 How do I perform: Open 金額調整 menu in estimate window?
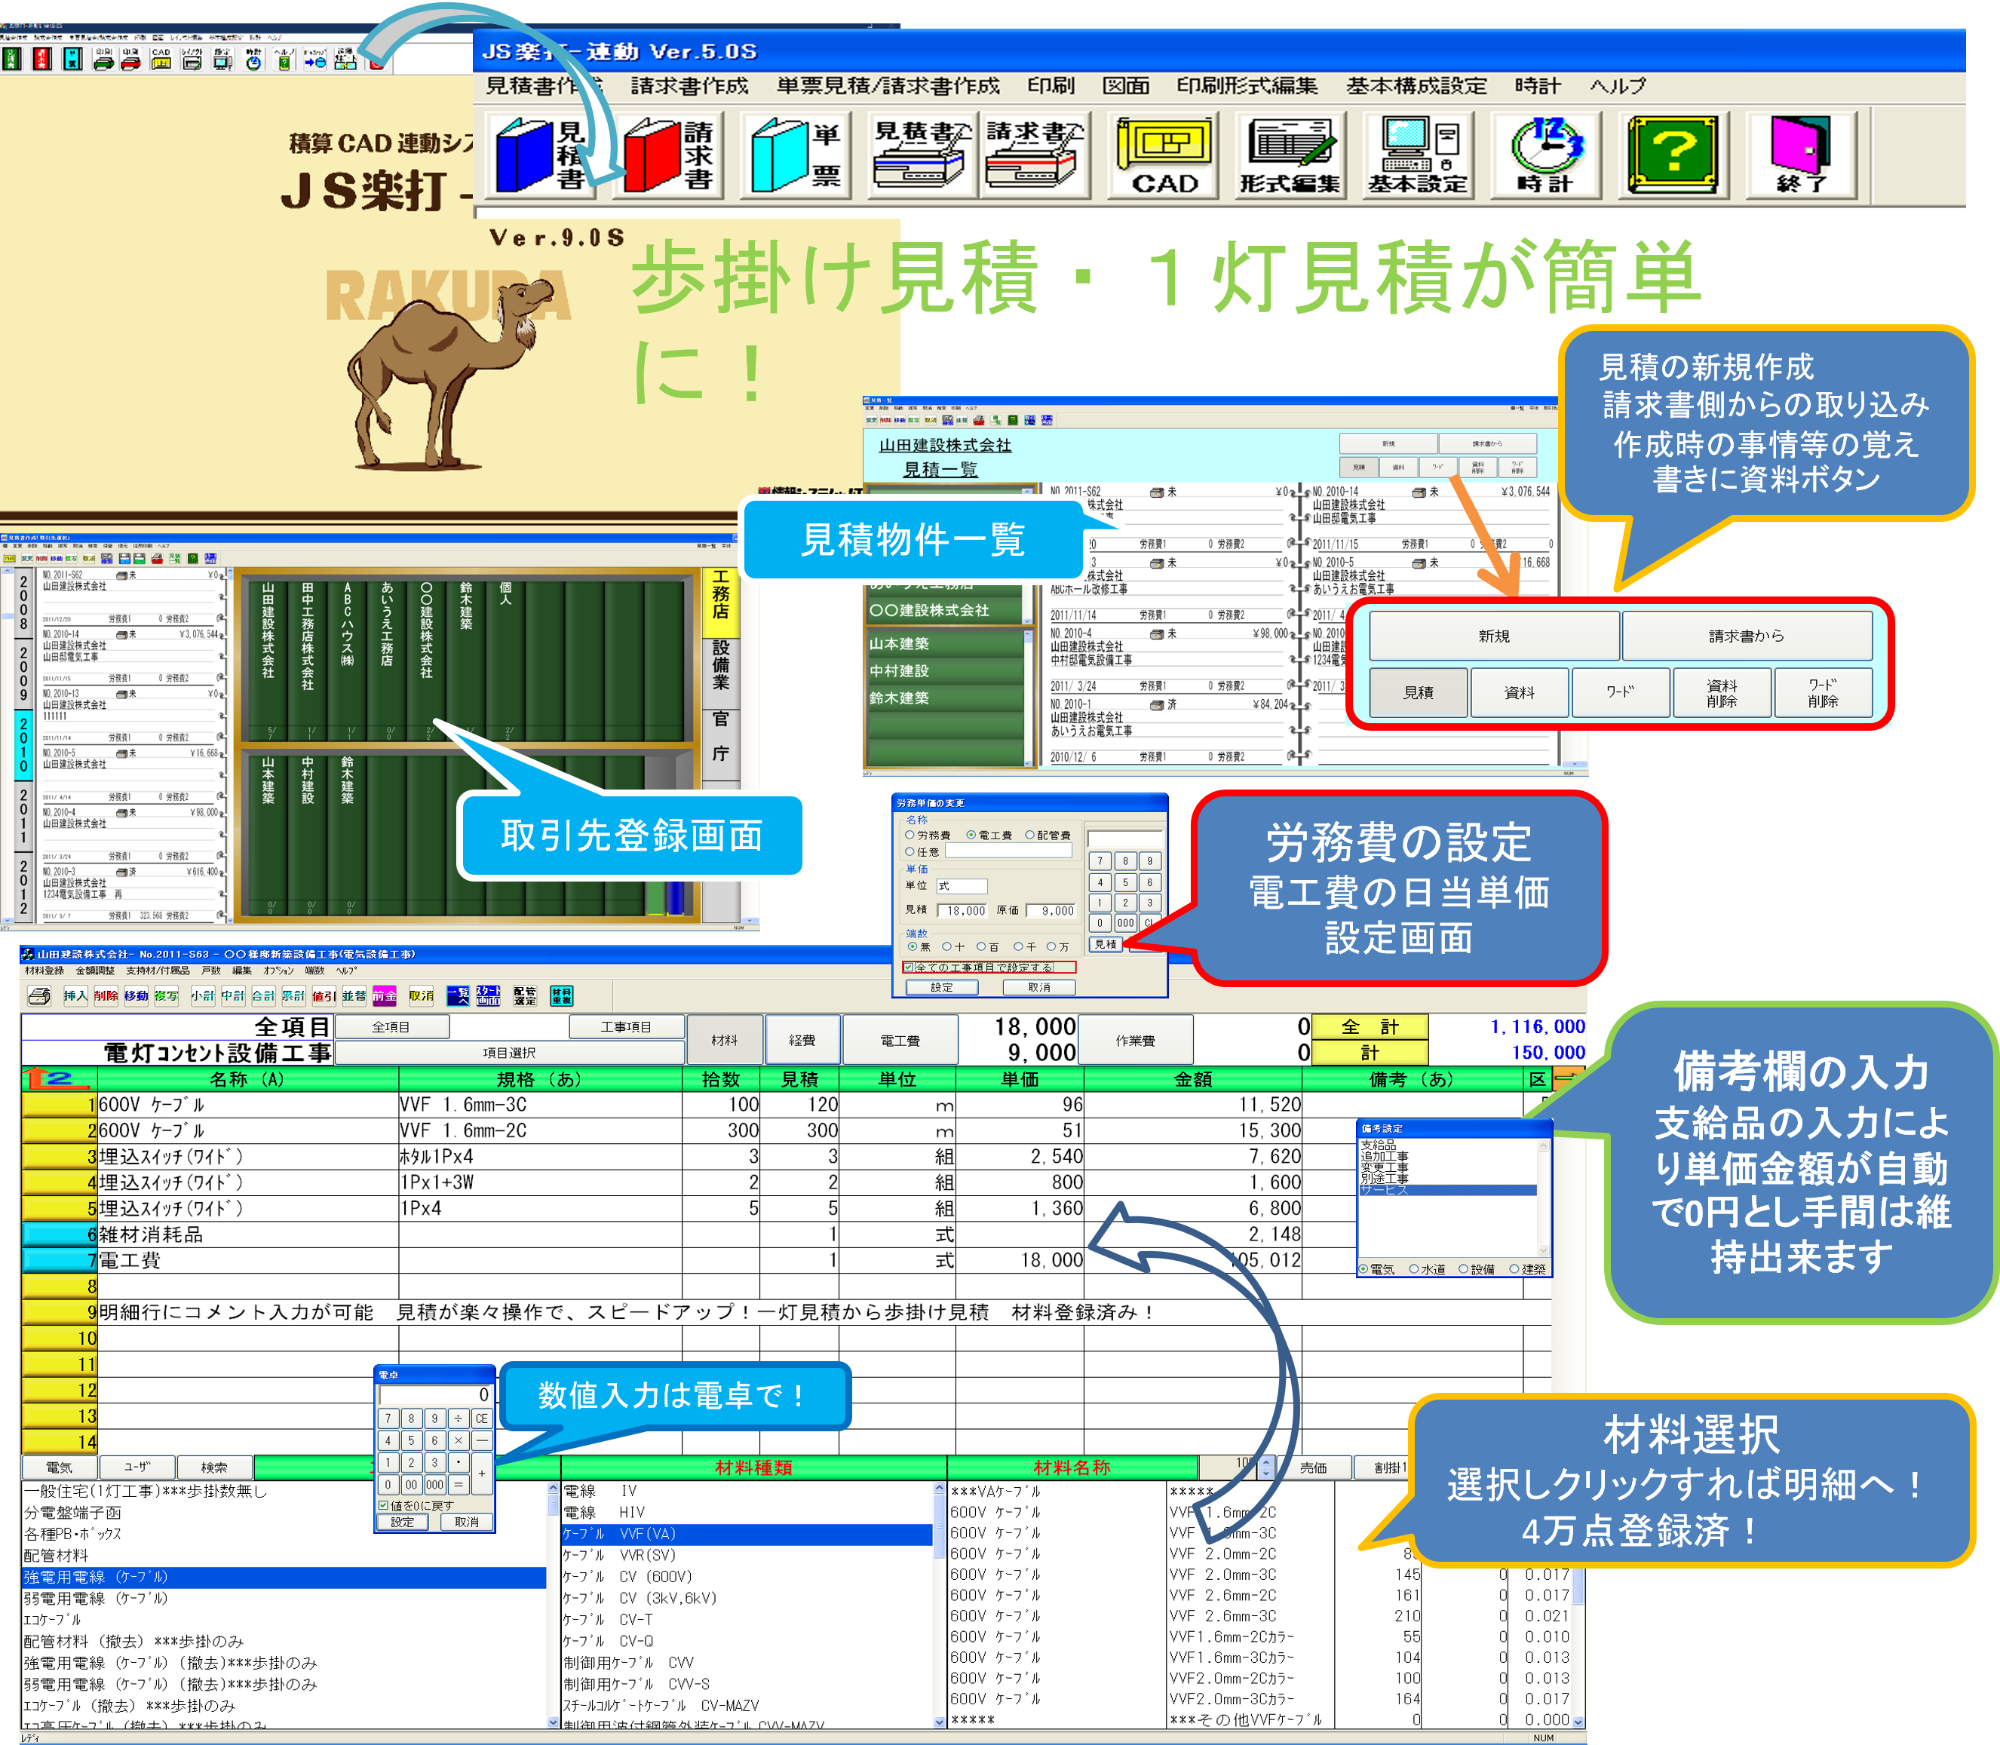click(x=96, y=970)
